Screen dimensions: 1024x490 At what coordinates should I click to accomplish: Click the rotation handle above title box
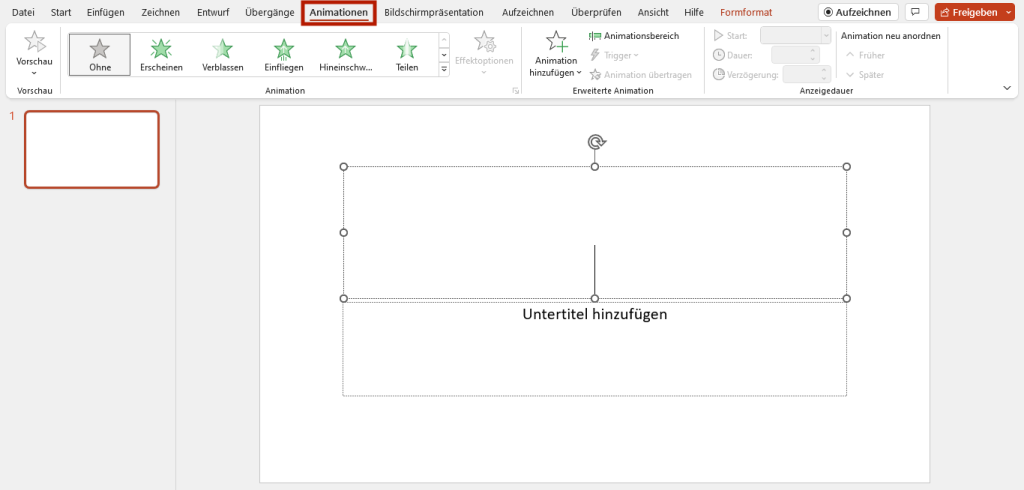coord(596,142)
